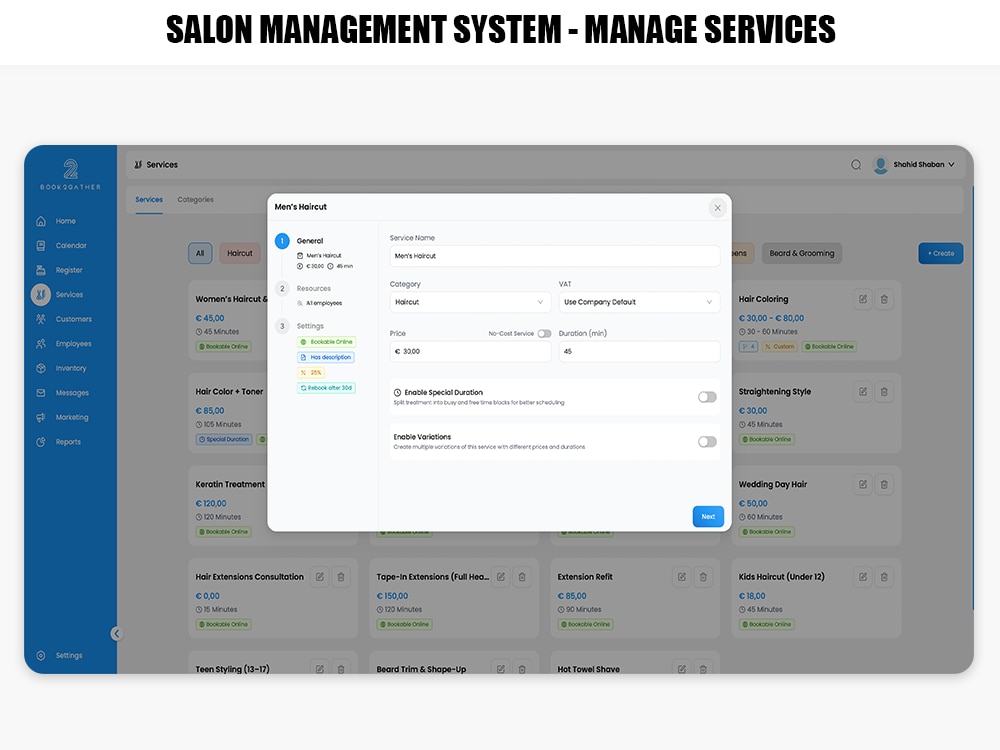The height and width of the screenshot is (750, 1000).
Task: Delete the Straightening Style service
Action: (x=884, y=392)
